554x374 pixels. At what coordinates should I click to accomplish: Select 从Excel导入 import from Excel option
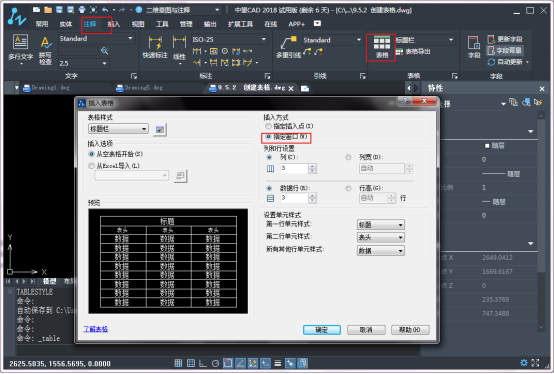(92, 166)
